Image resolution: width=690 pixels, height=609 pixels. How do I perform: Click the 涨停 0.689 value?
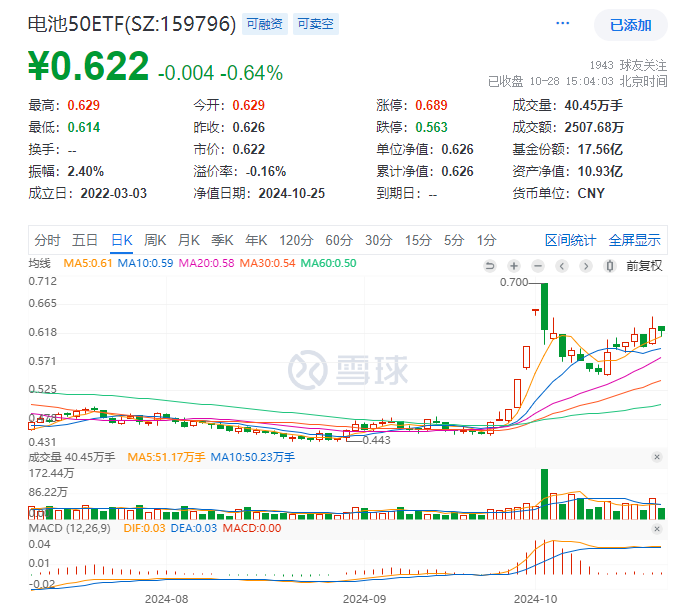pos(431,105)
